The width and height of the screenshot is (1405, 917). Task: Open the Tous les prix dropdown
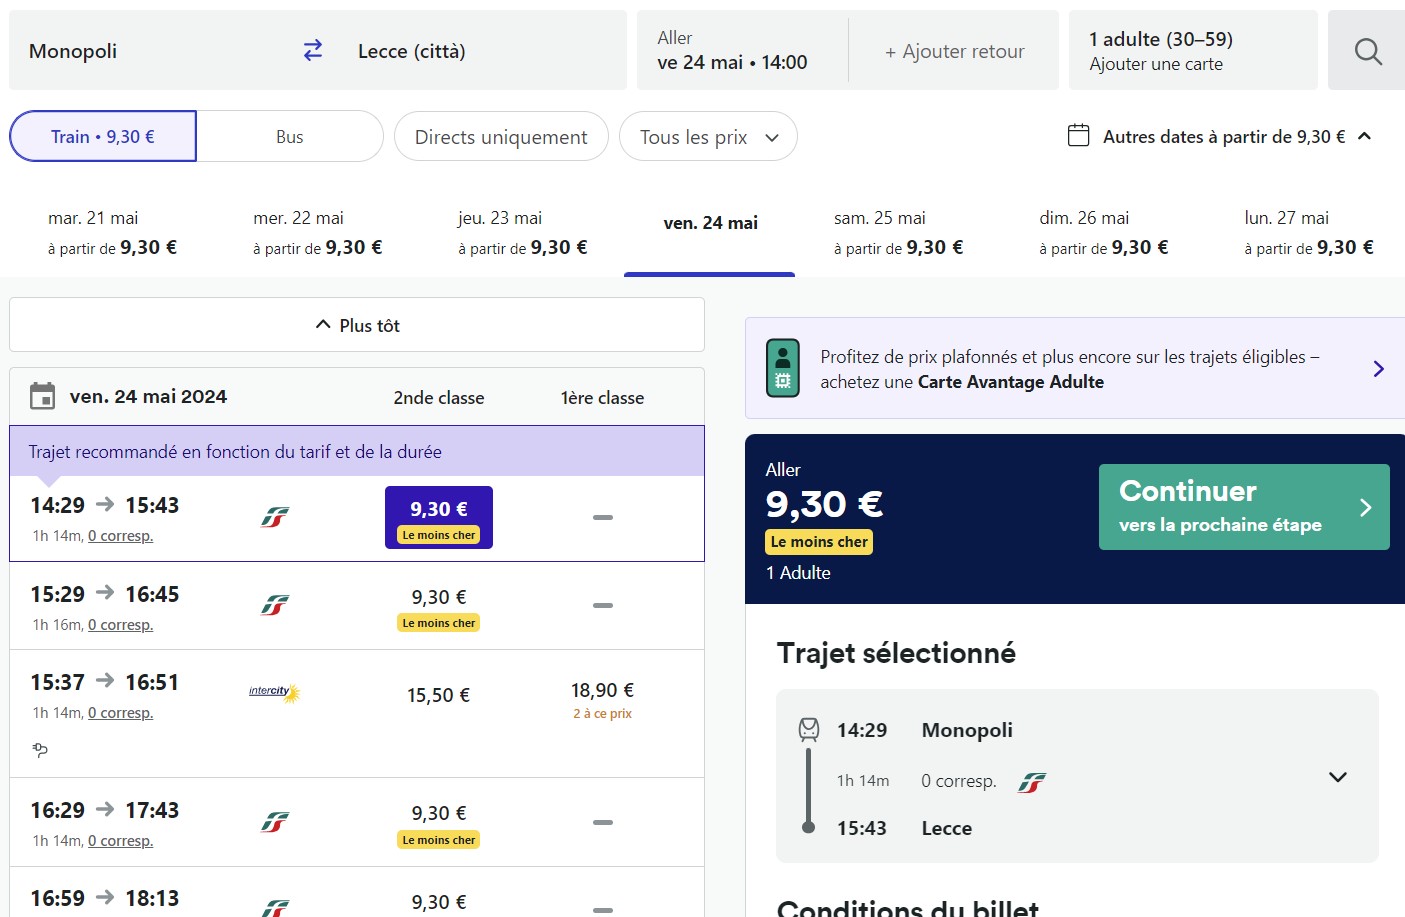coord(708,137)
